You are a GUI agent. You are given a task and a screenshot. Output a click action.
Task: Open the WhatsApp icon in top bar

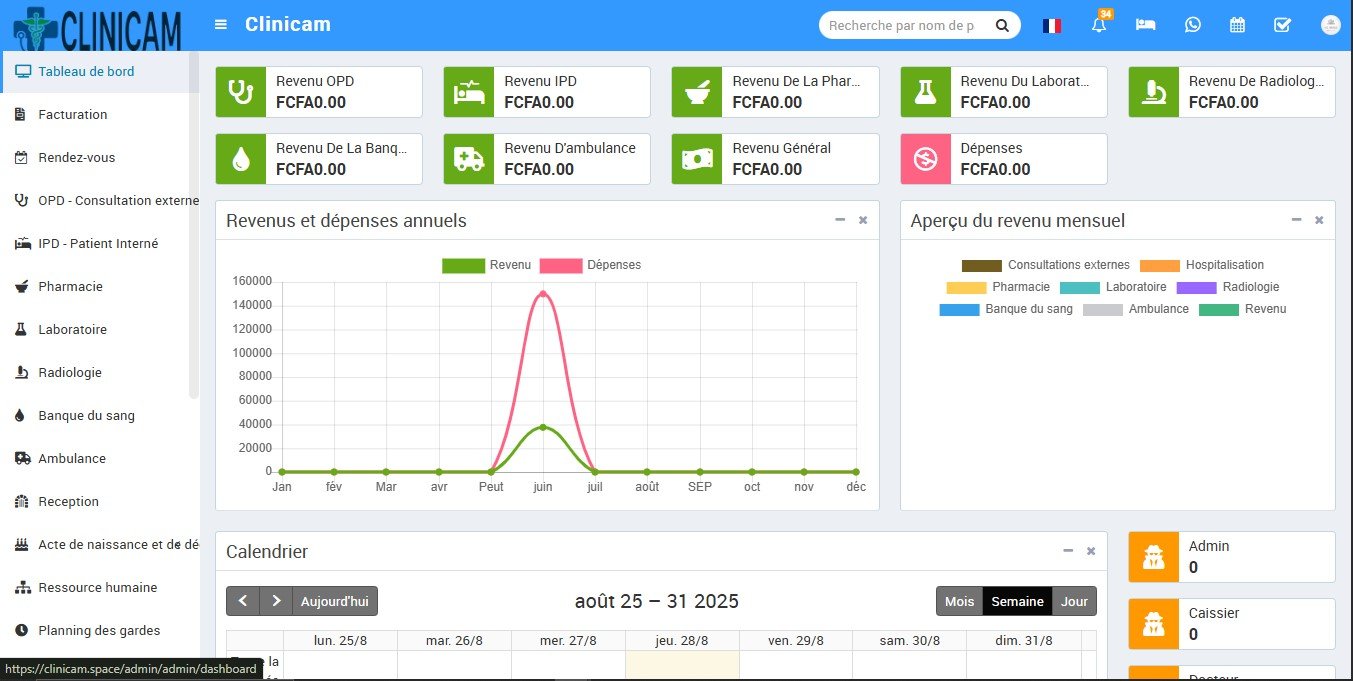(1192, 26)
